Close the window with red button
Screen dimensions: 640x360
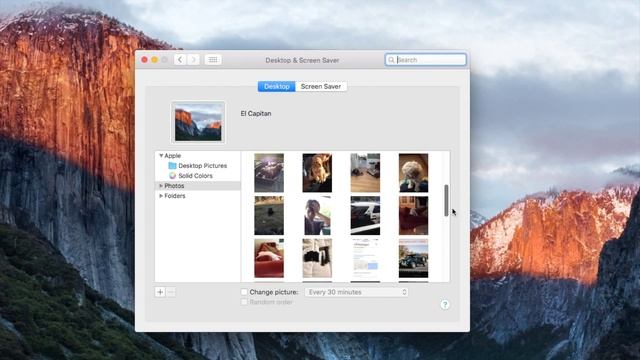tap(144, 60)
